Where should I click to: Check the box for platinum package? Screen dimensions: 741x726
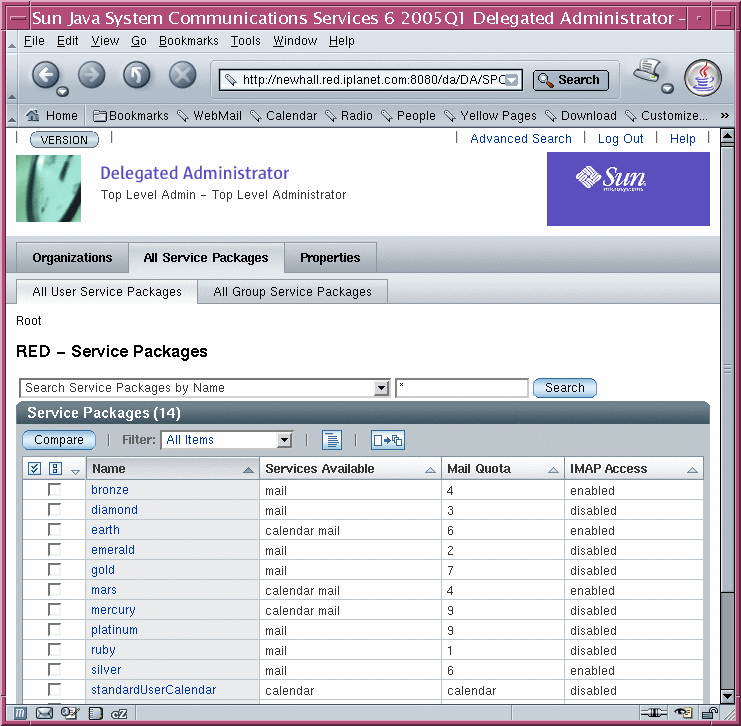[54, 630]
